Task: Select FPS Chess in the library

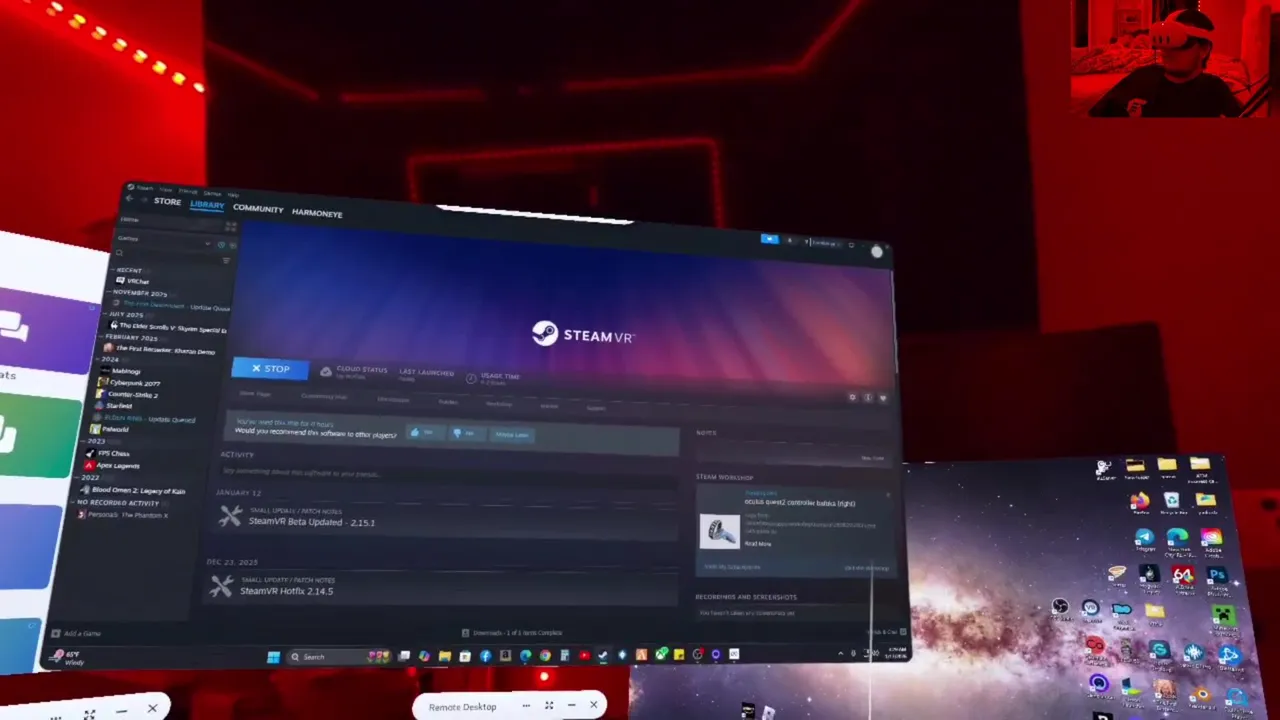Action: 108,453
